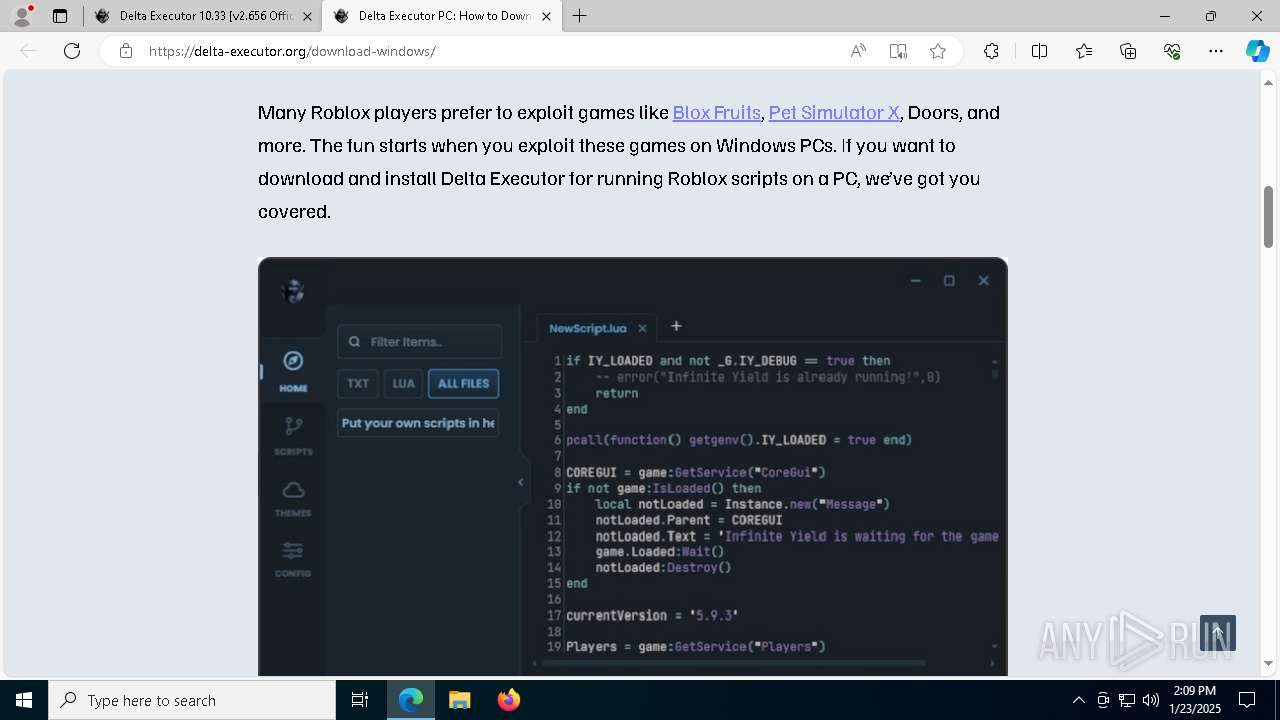Open Browser essentials
The height and width of the screenshot is (720, 1280).
click(x=1172, y=51)
